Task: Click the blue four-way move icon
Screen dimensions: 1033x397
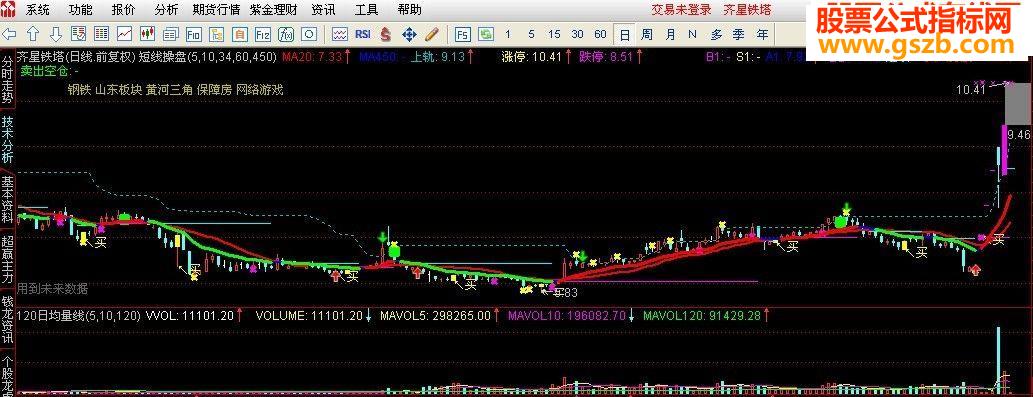Action: pos(408,34)
